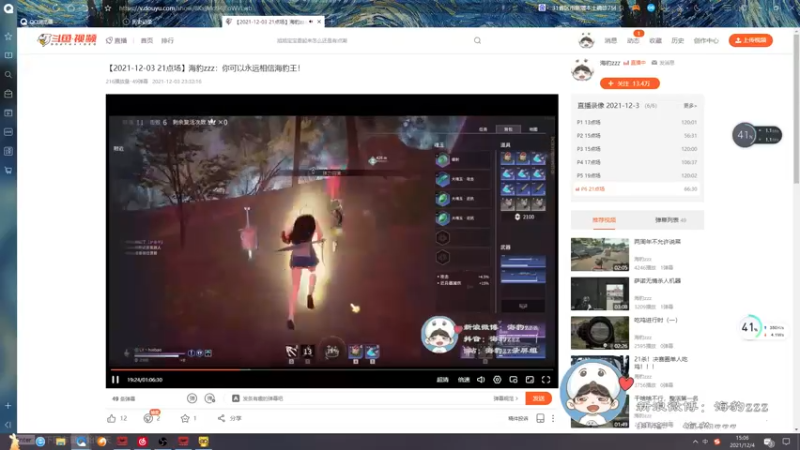Open 倍速 playback speed selector

pos(463,380)
